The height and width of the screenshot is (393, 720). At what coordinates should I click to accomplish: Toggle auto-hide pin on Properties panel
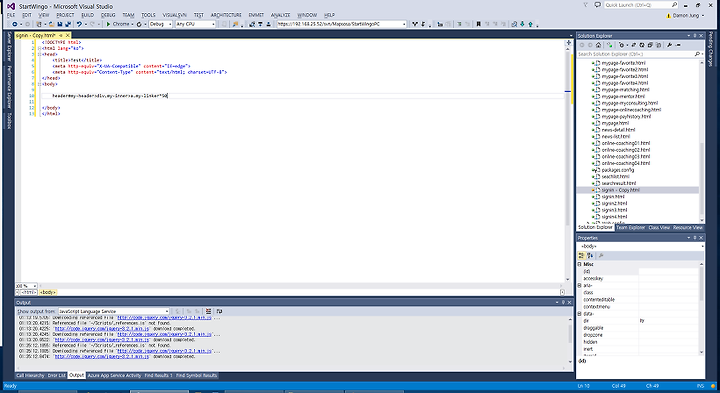coord(695,238)
